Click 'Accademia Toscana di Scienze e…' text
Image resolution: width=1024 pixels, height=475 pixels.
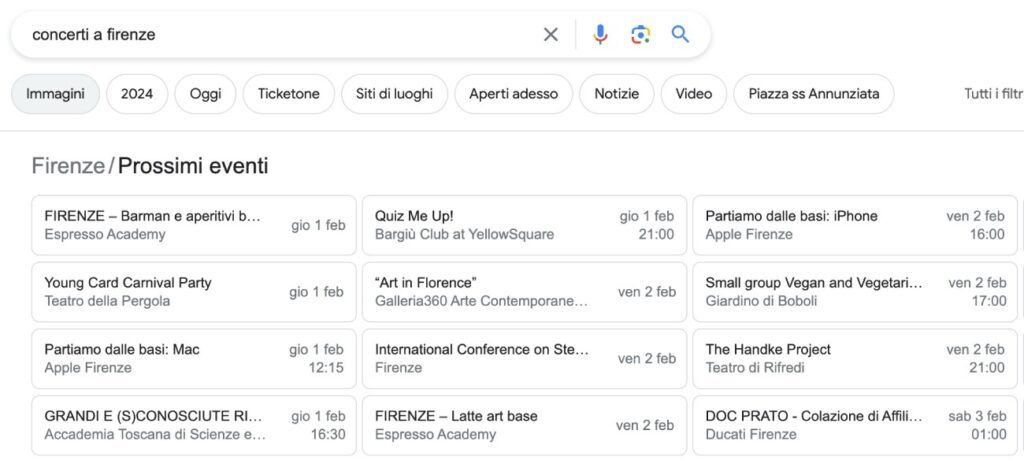coord(155,434)
